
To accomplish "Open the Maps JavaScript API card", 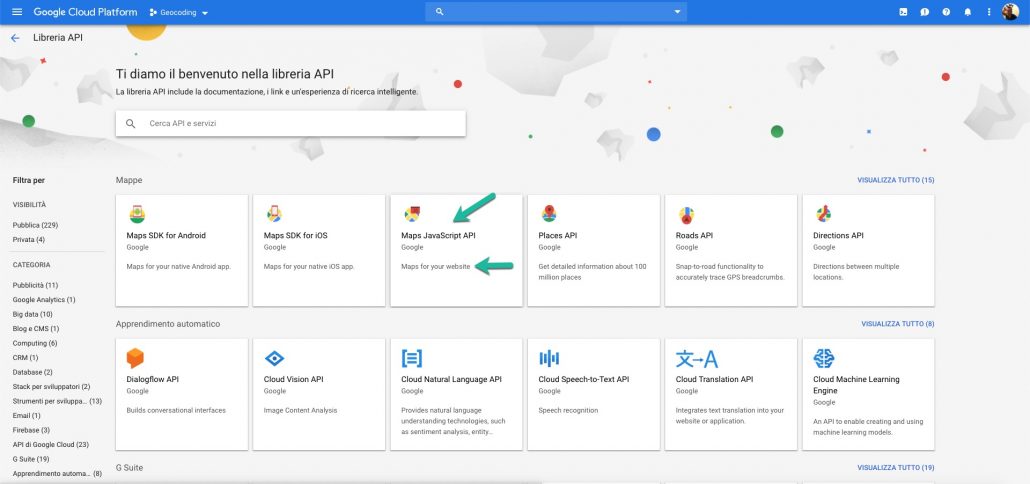I will (455, 250).
